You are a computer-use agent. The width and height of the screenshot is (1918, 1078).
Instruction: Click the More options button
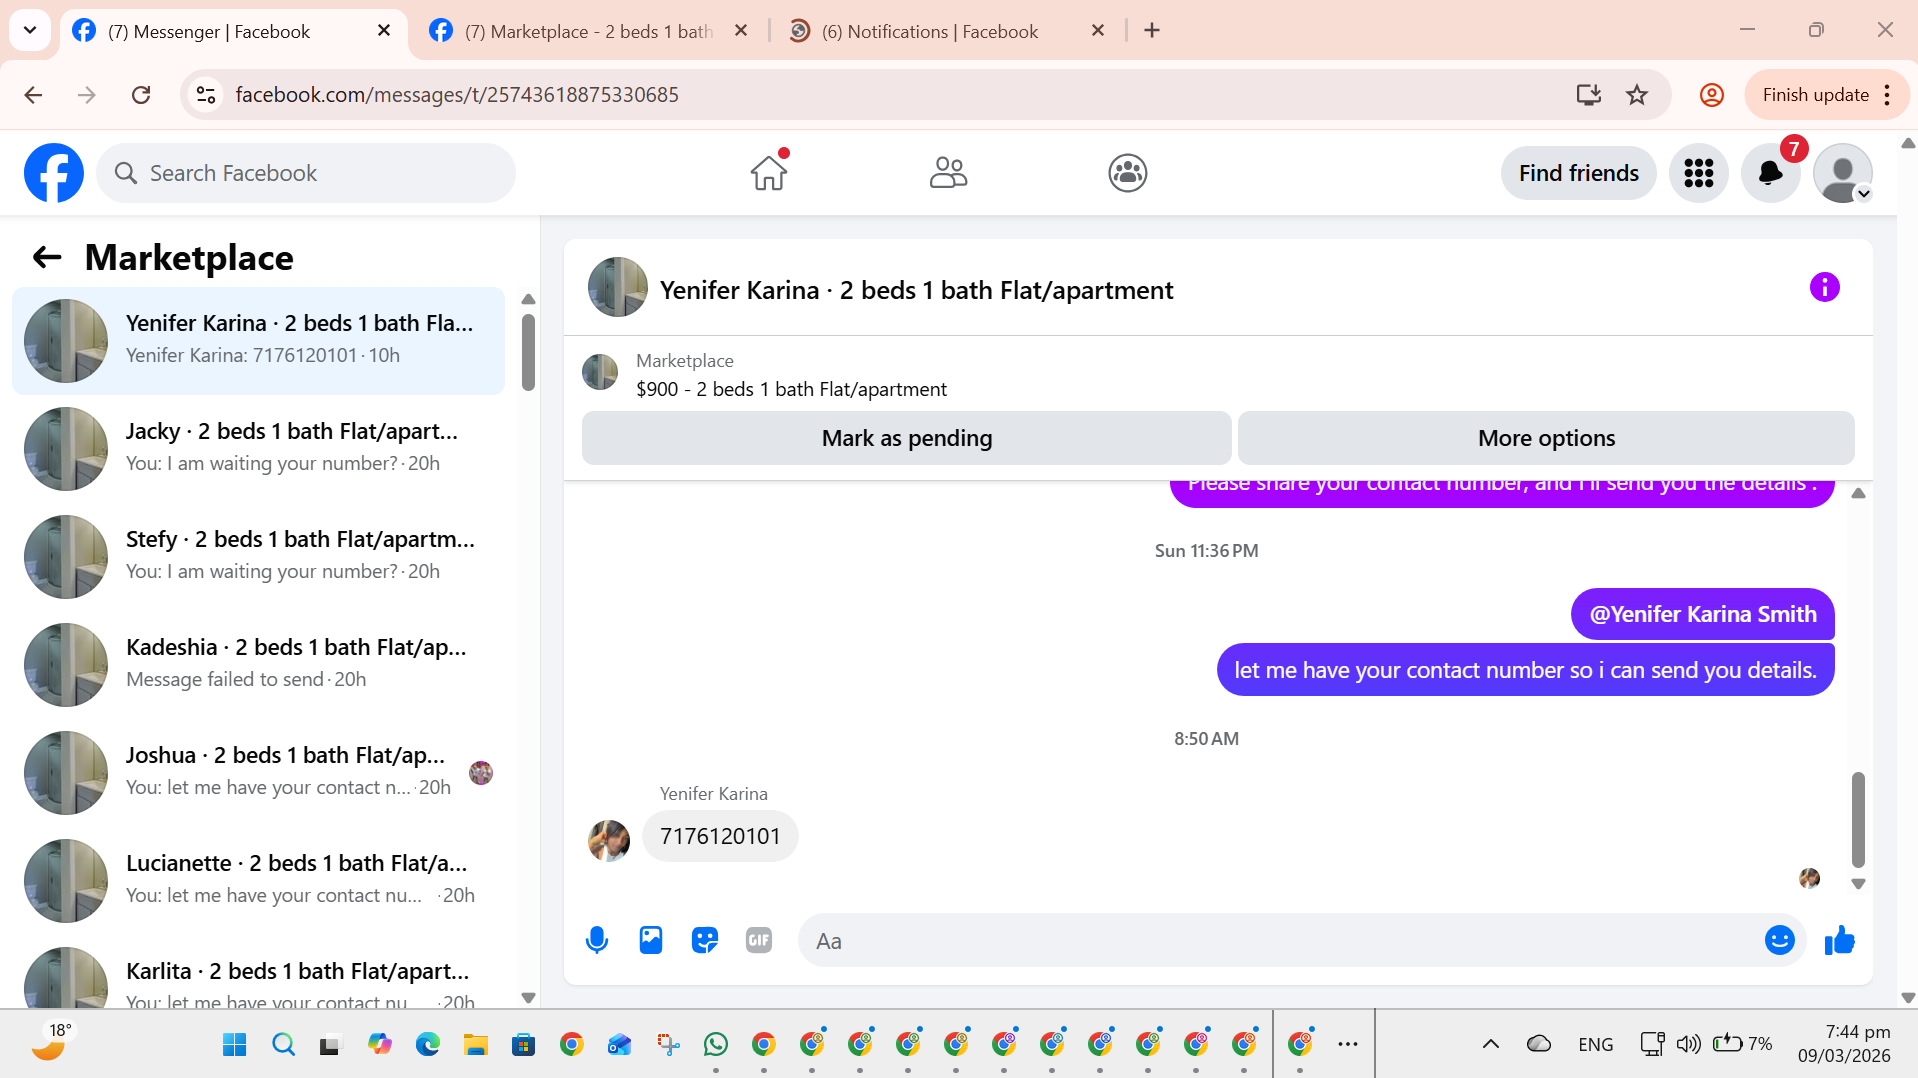click(1546, 438)
